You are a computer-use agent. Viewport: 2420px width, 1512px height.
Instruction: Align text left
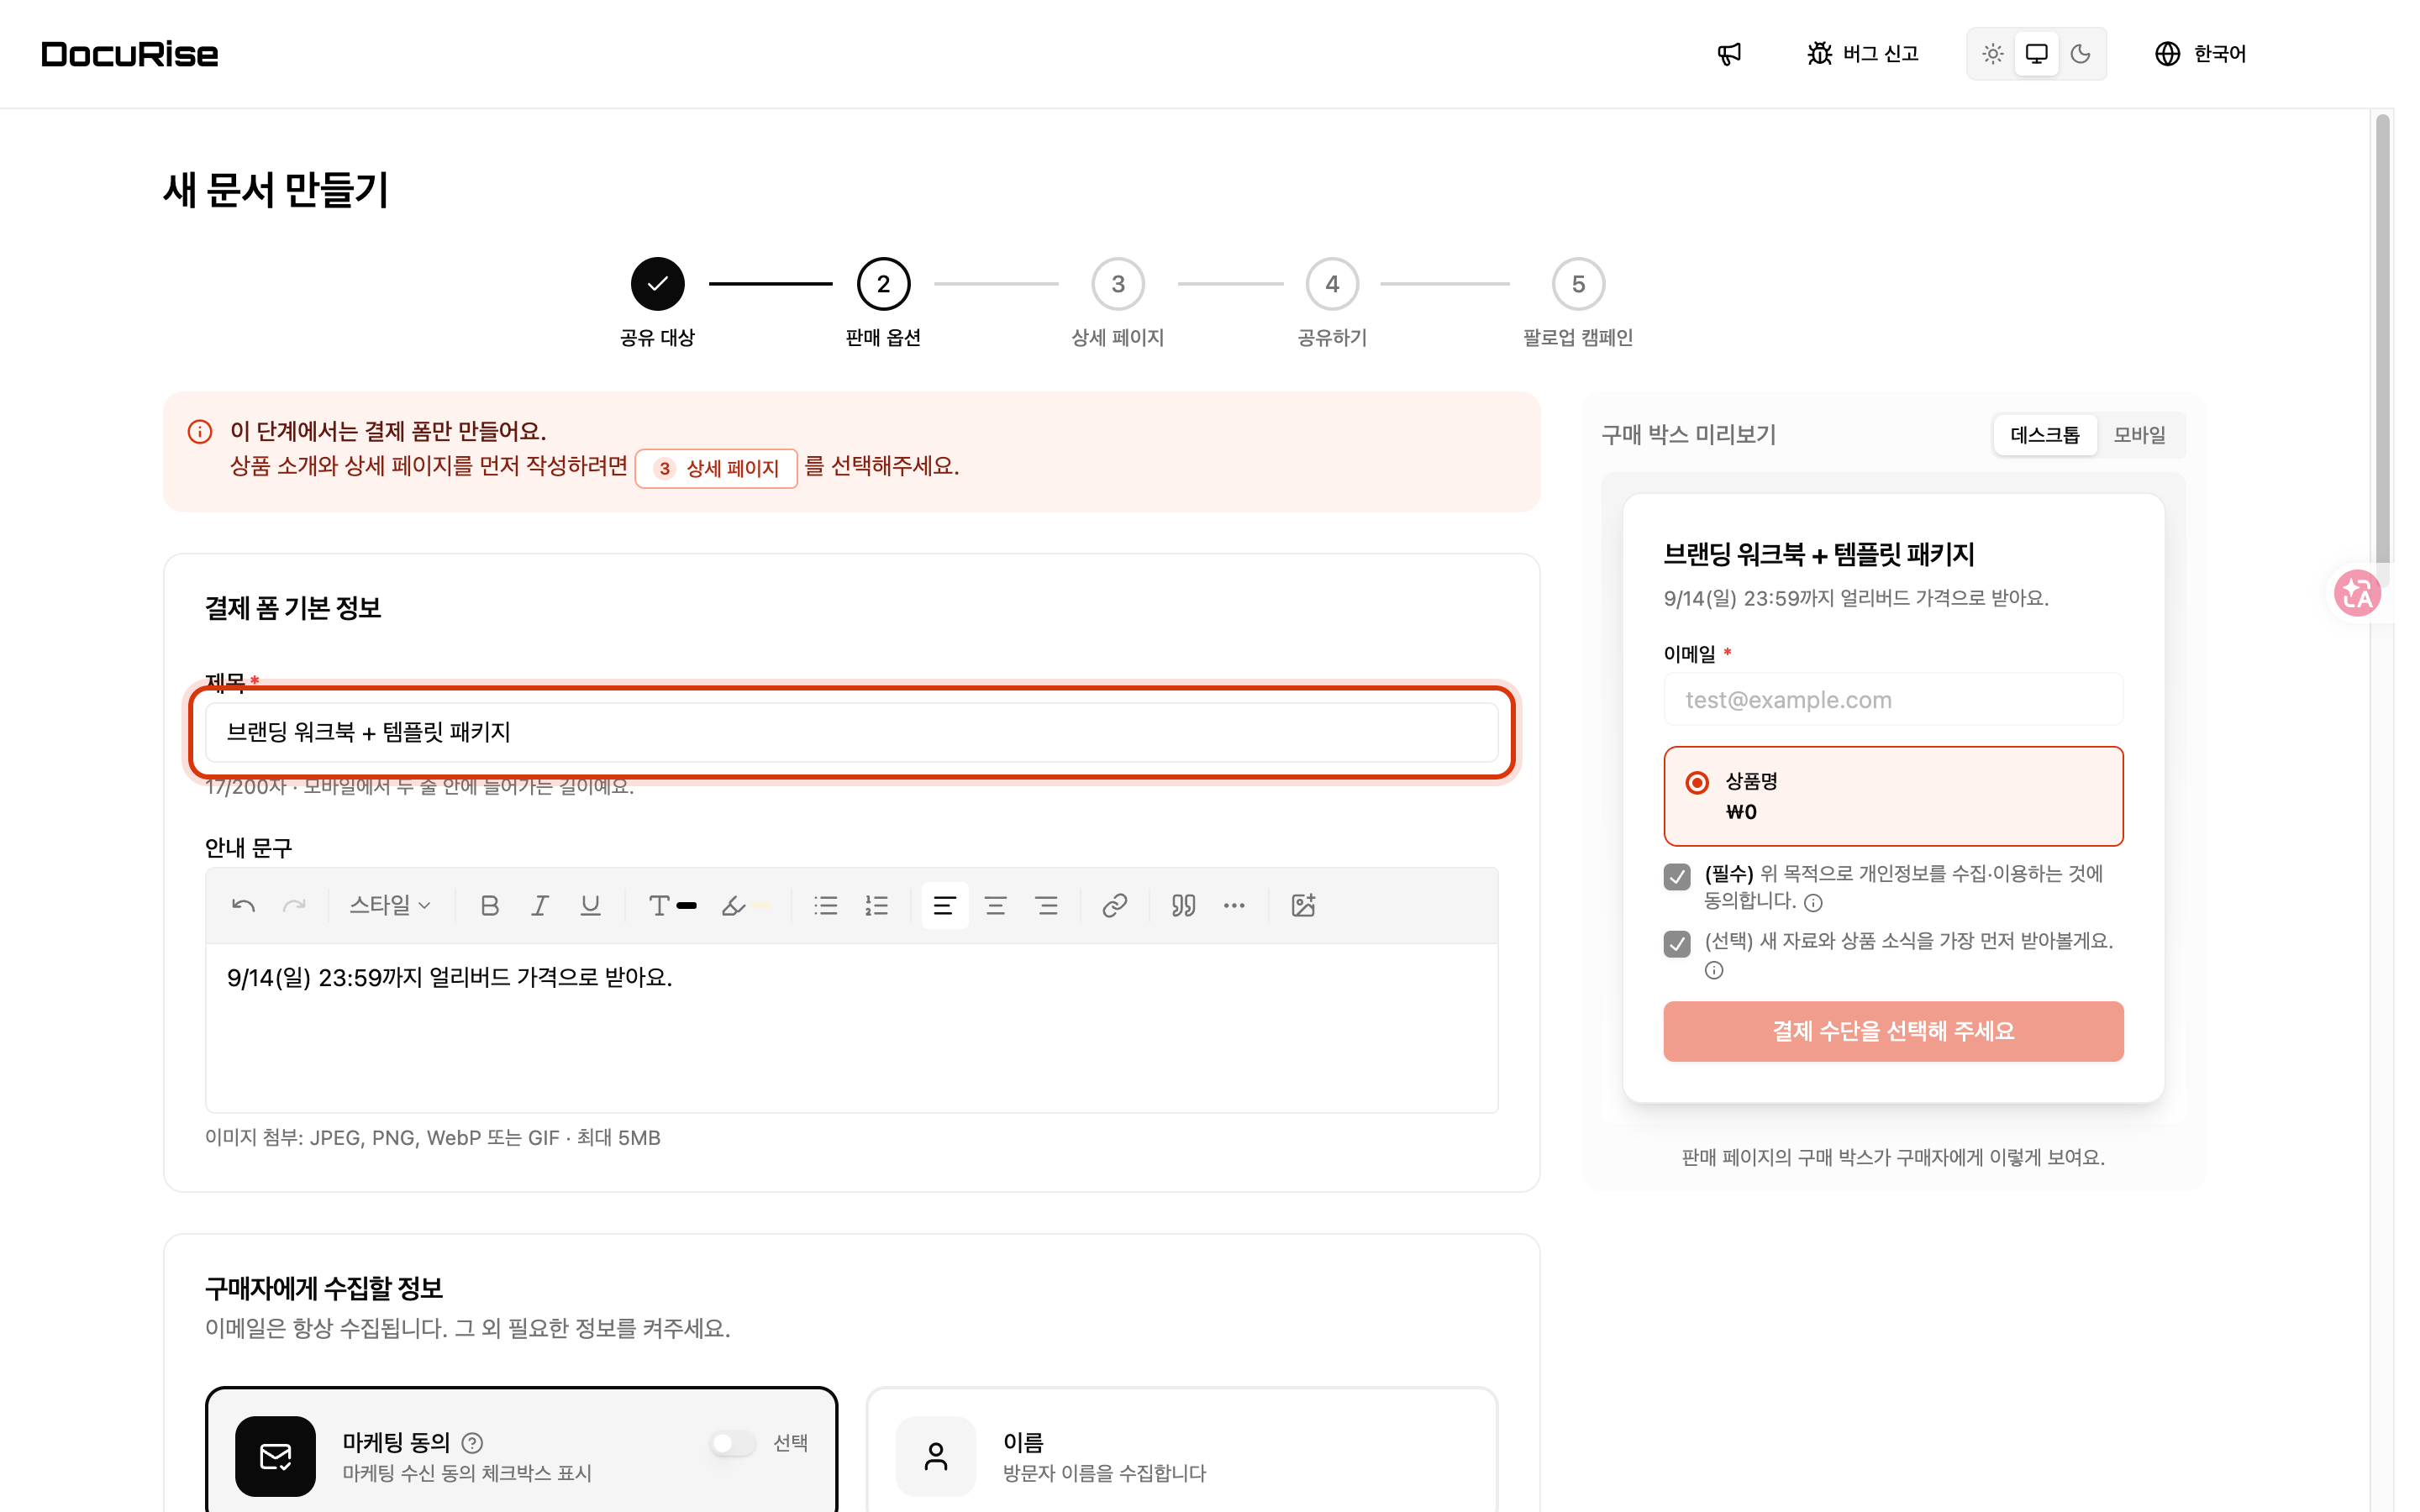pyautogui.click(x=944, y=906)
